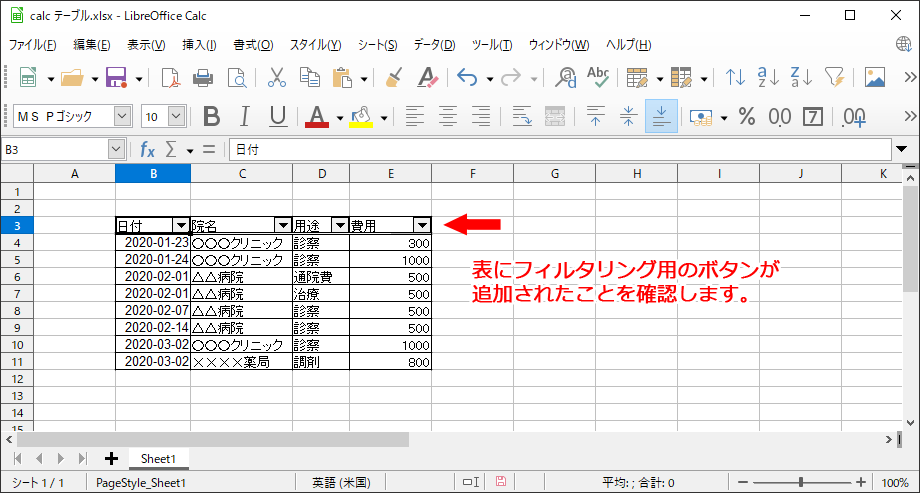Align cell text left
This screenshot has height=493, width=920.
tap(415, 116)
